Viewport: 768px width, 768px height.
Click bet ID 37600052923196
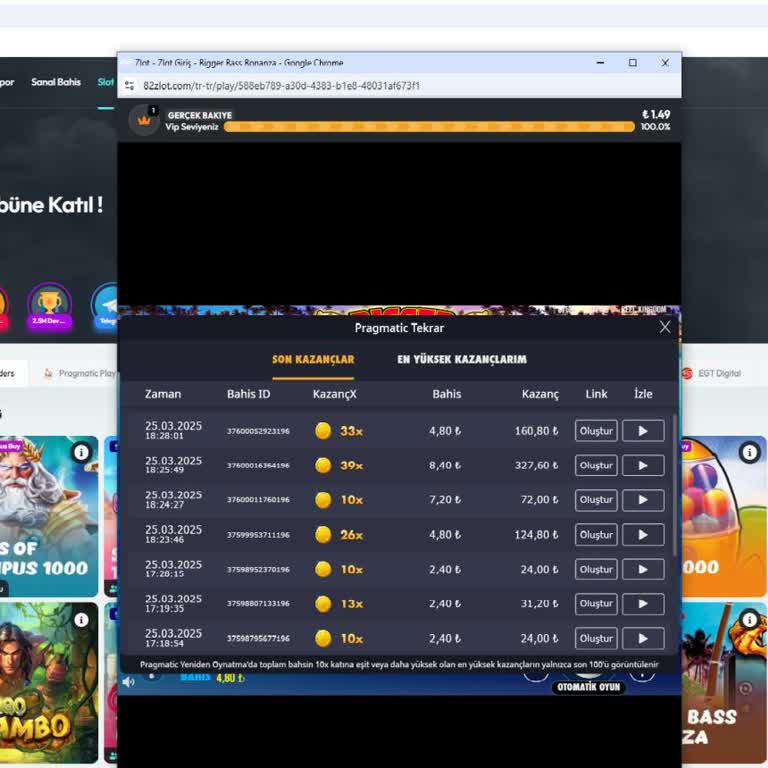coord(258,431)
